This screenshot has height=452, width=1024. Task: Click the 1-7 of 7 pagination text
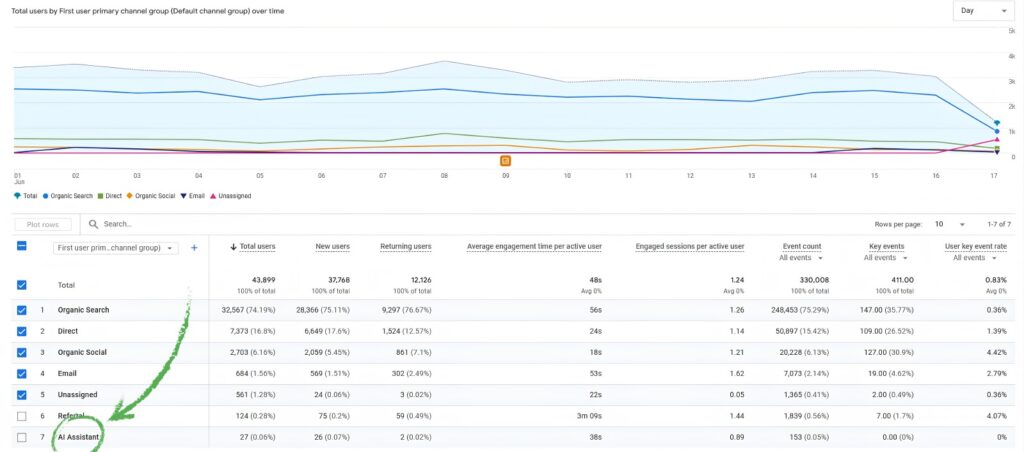pos(1000,224)
